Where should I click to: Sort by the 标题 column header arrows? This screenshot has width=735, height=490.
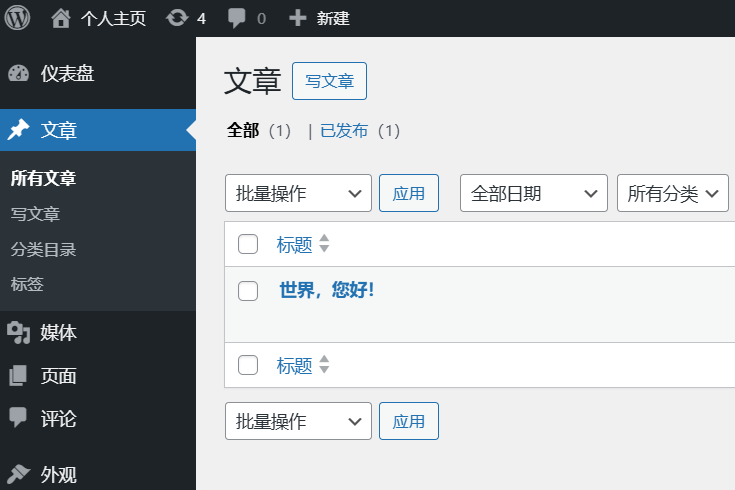point(324,244)
